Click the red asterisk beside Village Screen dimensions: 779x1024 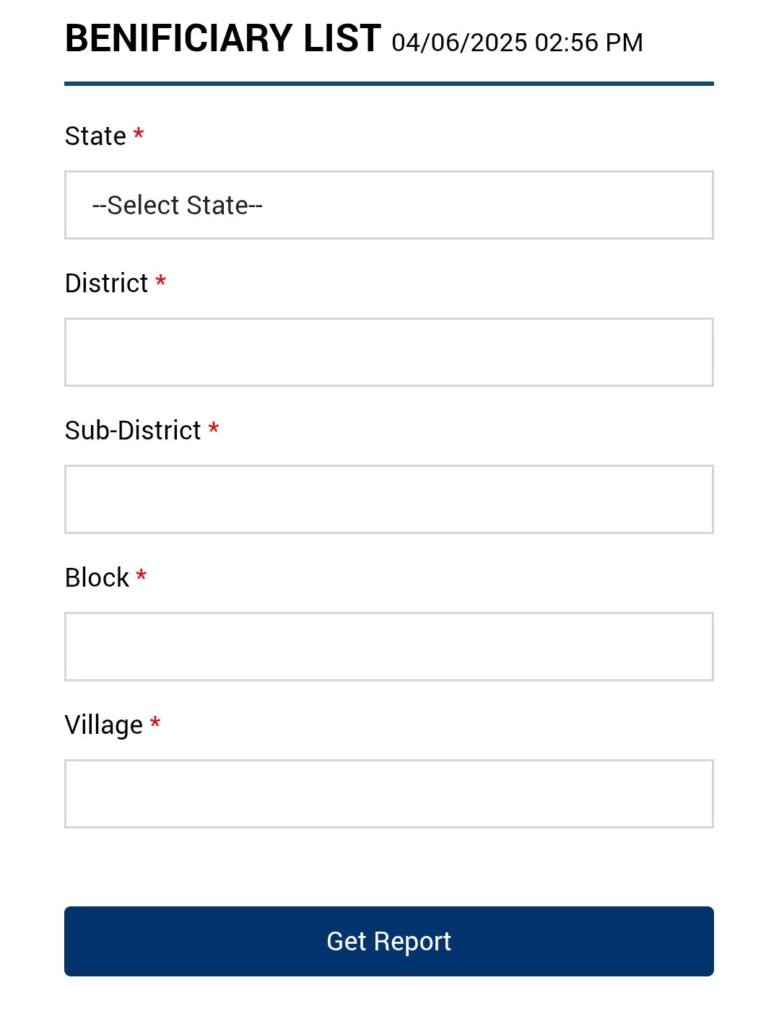click(155, 722)
